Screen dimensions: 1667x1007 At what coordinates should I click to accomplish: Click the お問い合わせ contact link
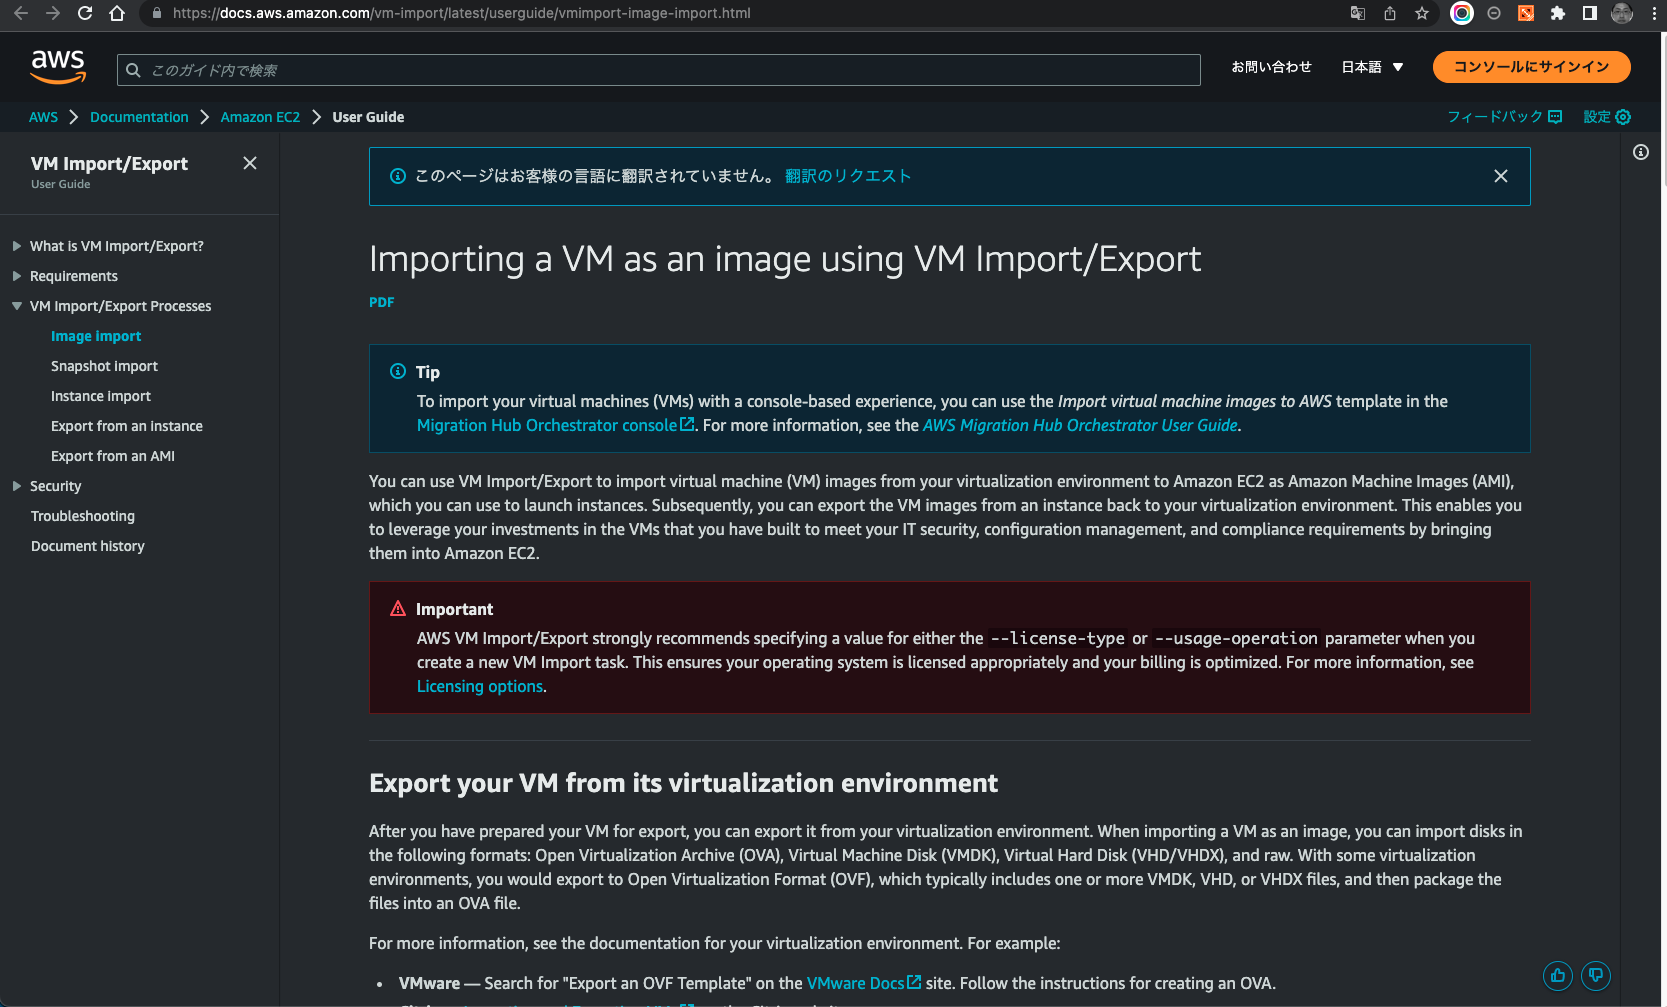[x=1271, y=67]
